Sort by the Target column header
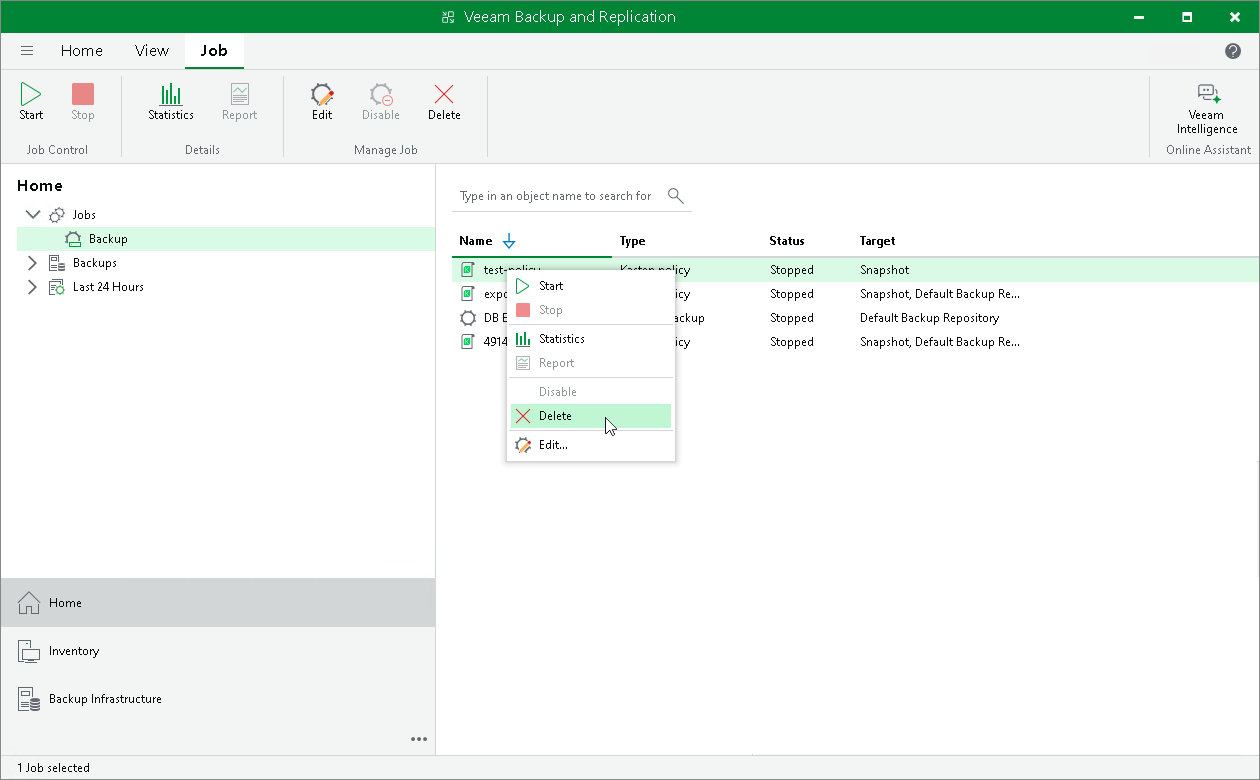 click(878, 241)
